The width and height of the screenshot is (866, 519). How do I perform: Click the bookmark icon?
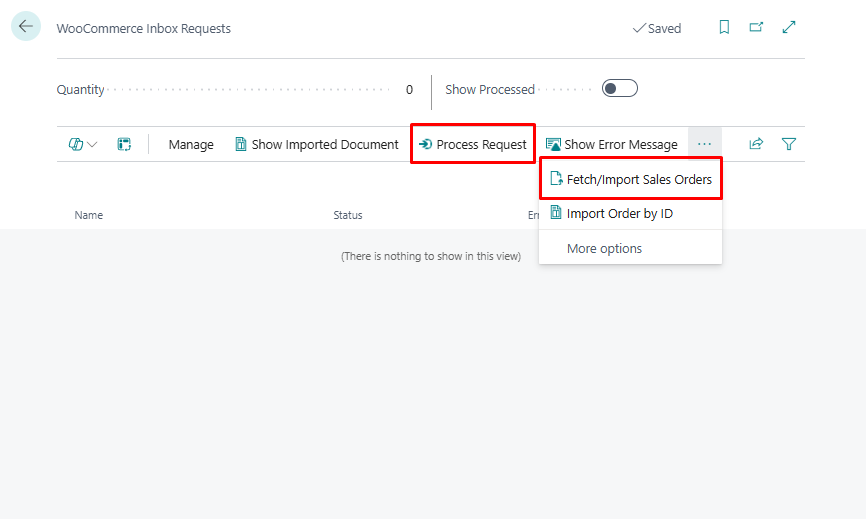[724, 27]
